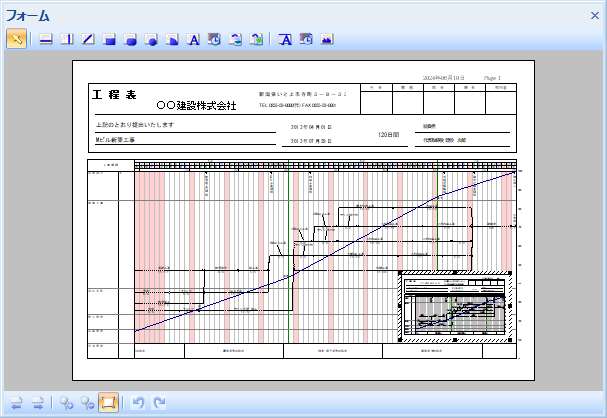Toggle the highlighted fit page view button

coord(108,403)
